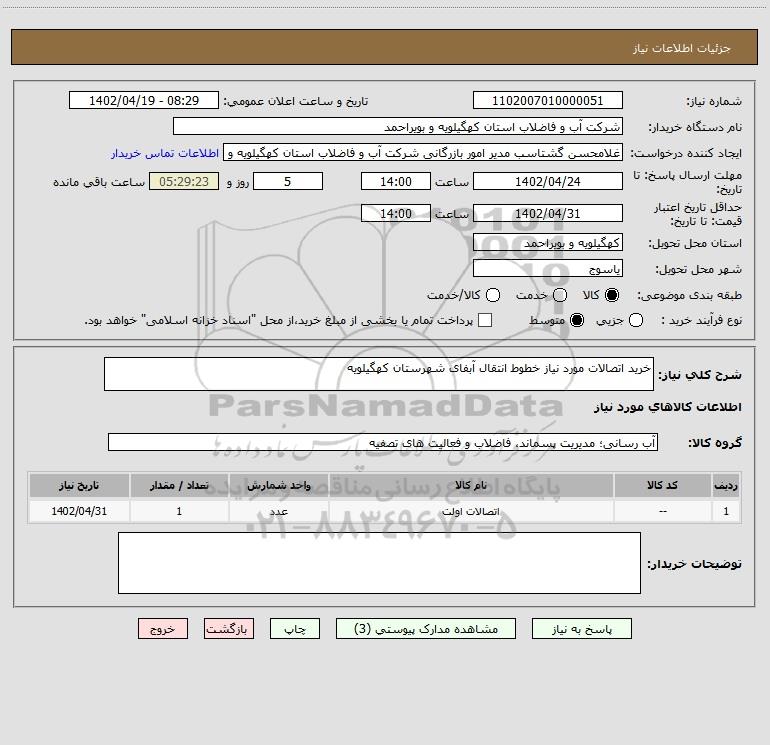770x745 pixels.
Task: Open مشاهده مدارک پیوستی (3) button
Action: [x=426, y=629]
